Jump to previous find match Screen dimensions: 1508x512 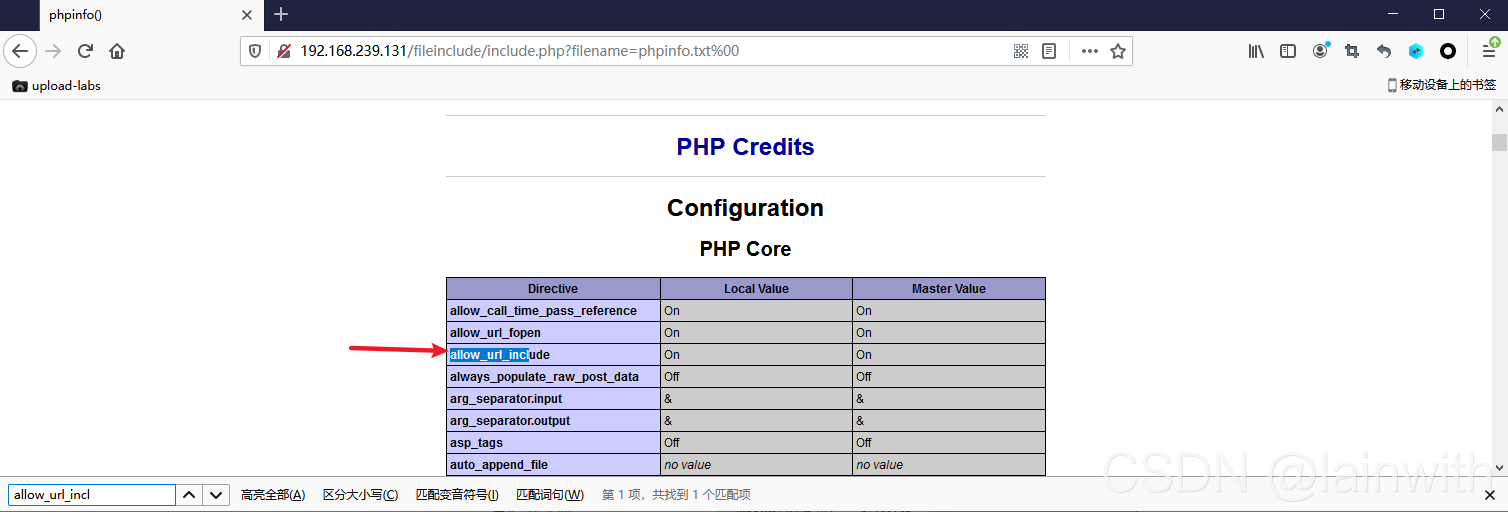coord(189,495)
